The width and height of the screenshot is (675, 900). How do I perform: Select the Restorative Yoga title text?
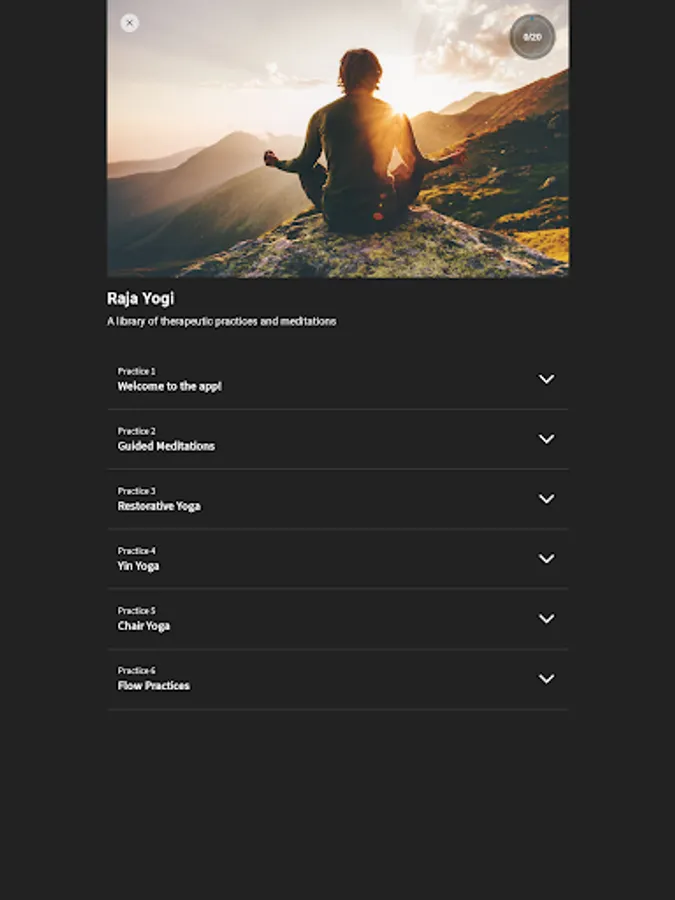[159, 506]
